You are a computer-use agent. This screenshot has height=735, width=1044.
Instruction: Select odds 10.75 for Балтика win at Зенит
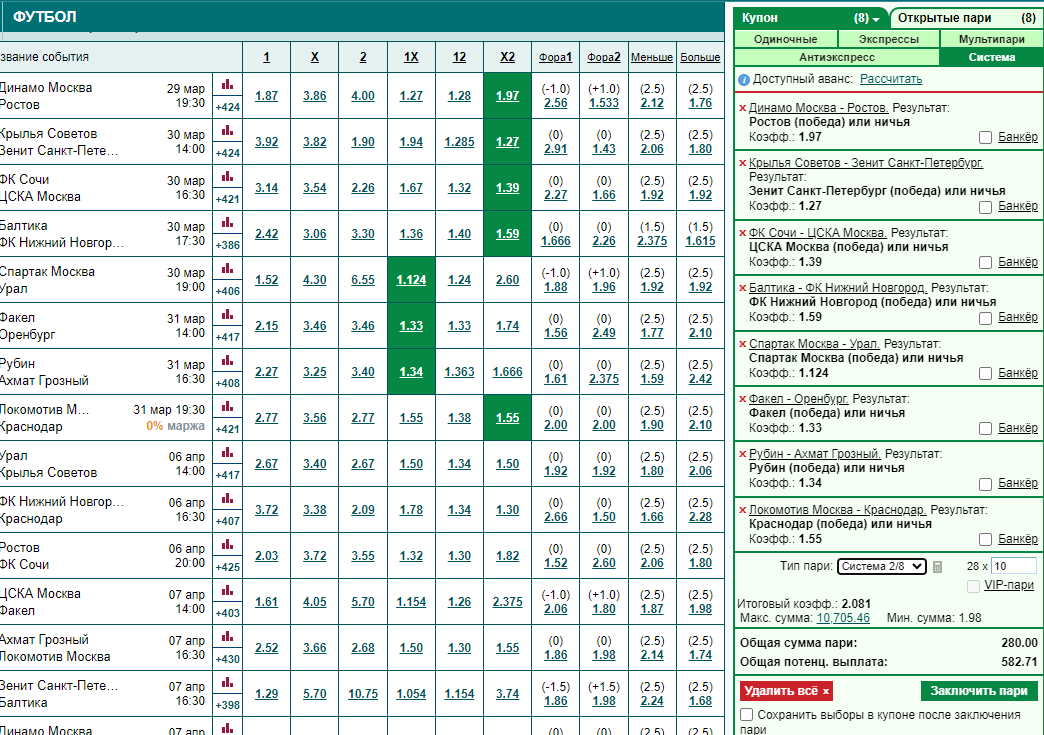pyautogui.click(x=363, y=694)
